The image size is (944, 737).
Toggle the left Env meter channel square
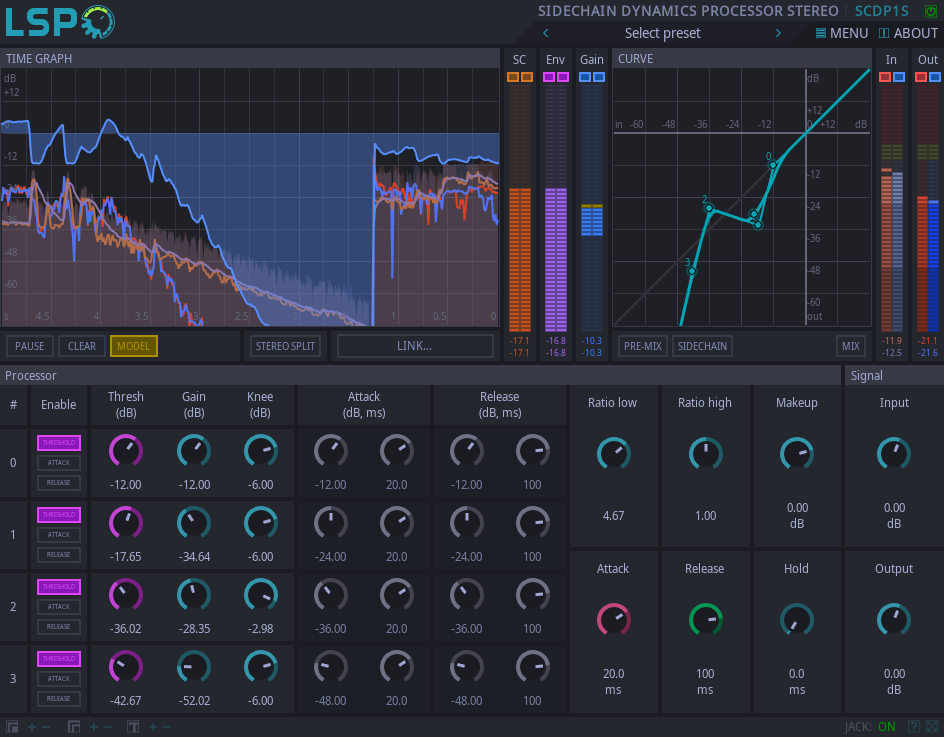(x=549, y=77)
